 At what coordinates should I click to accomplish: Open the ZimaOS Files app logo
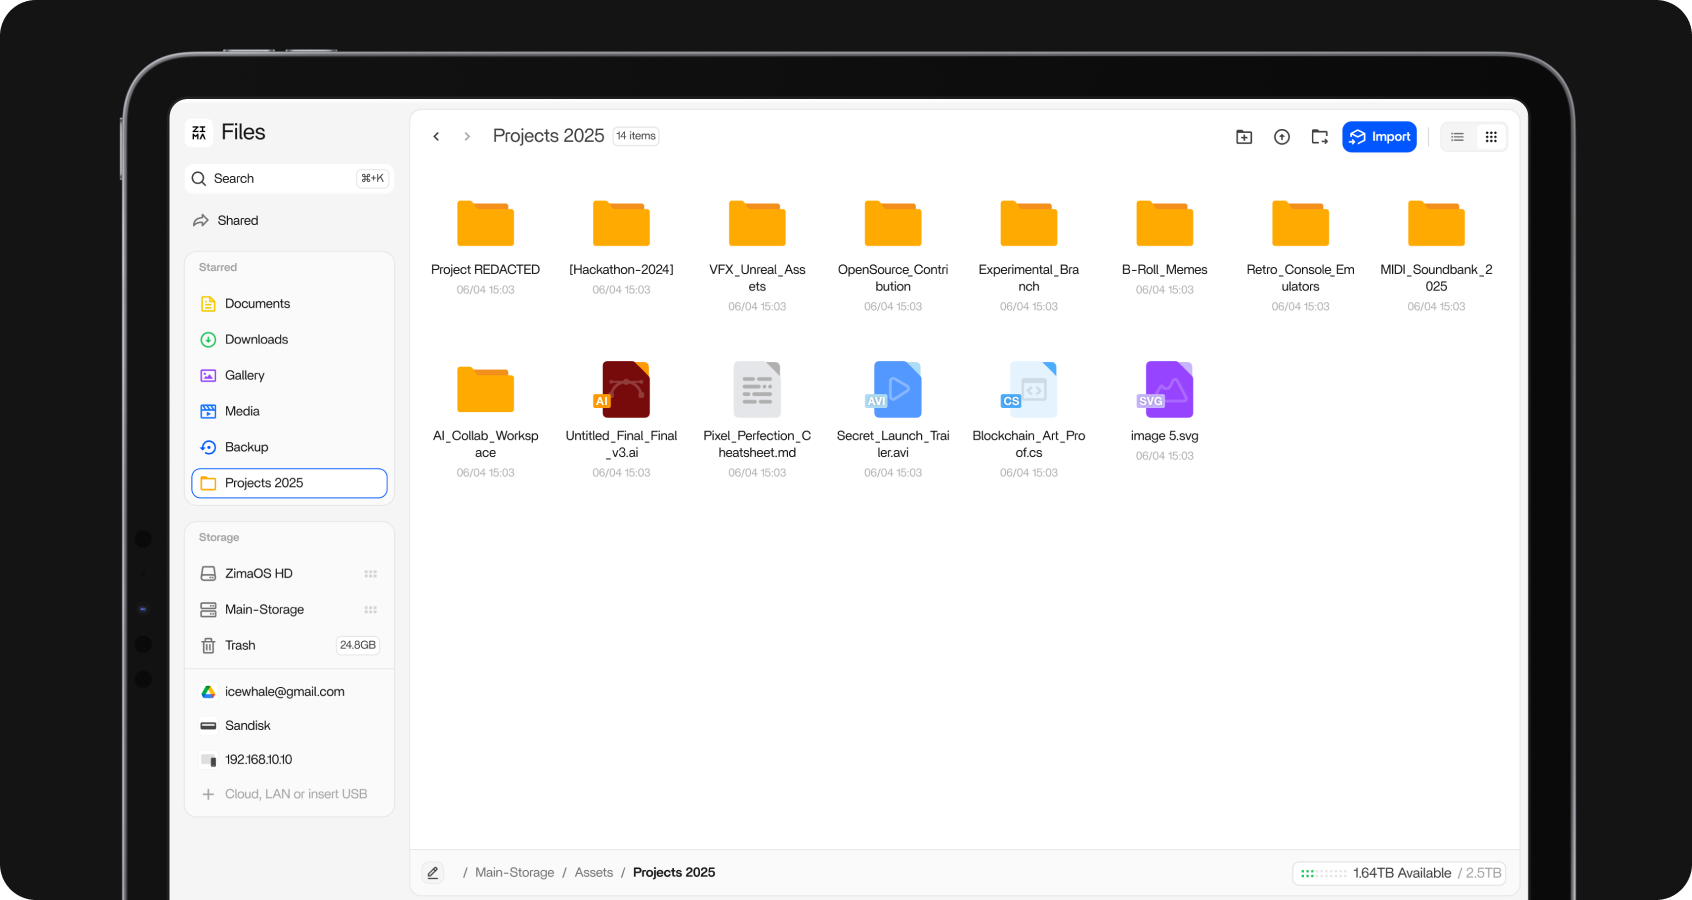point(199,131)
